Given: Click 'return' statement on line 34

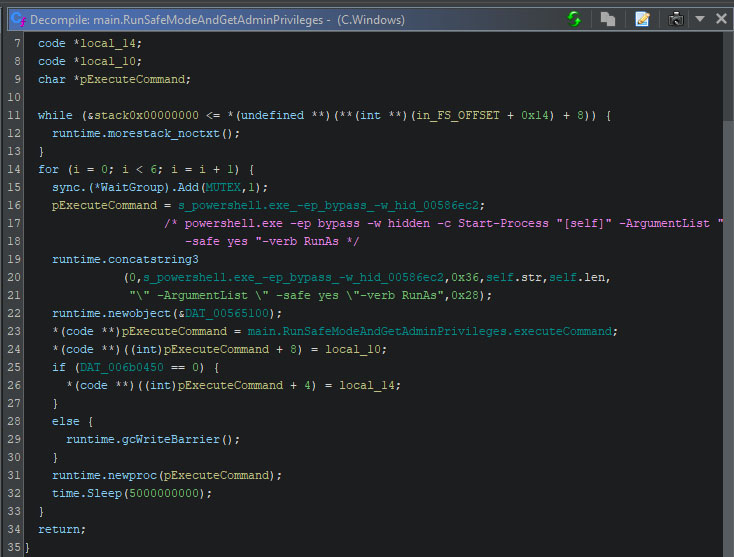Looking at the screenshot, I should (x=59, y=529).
